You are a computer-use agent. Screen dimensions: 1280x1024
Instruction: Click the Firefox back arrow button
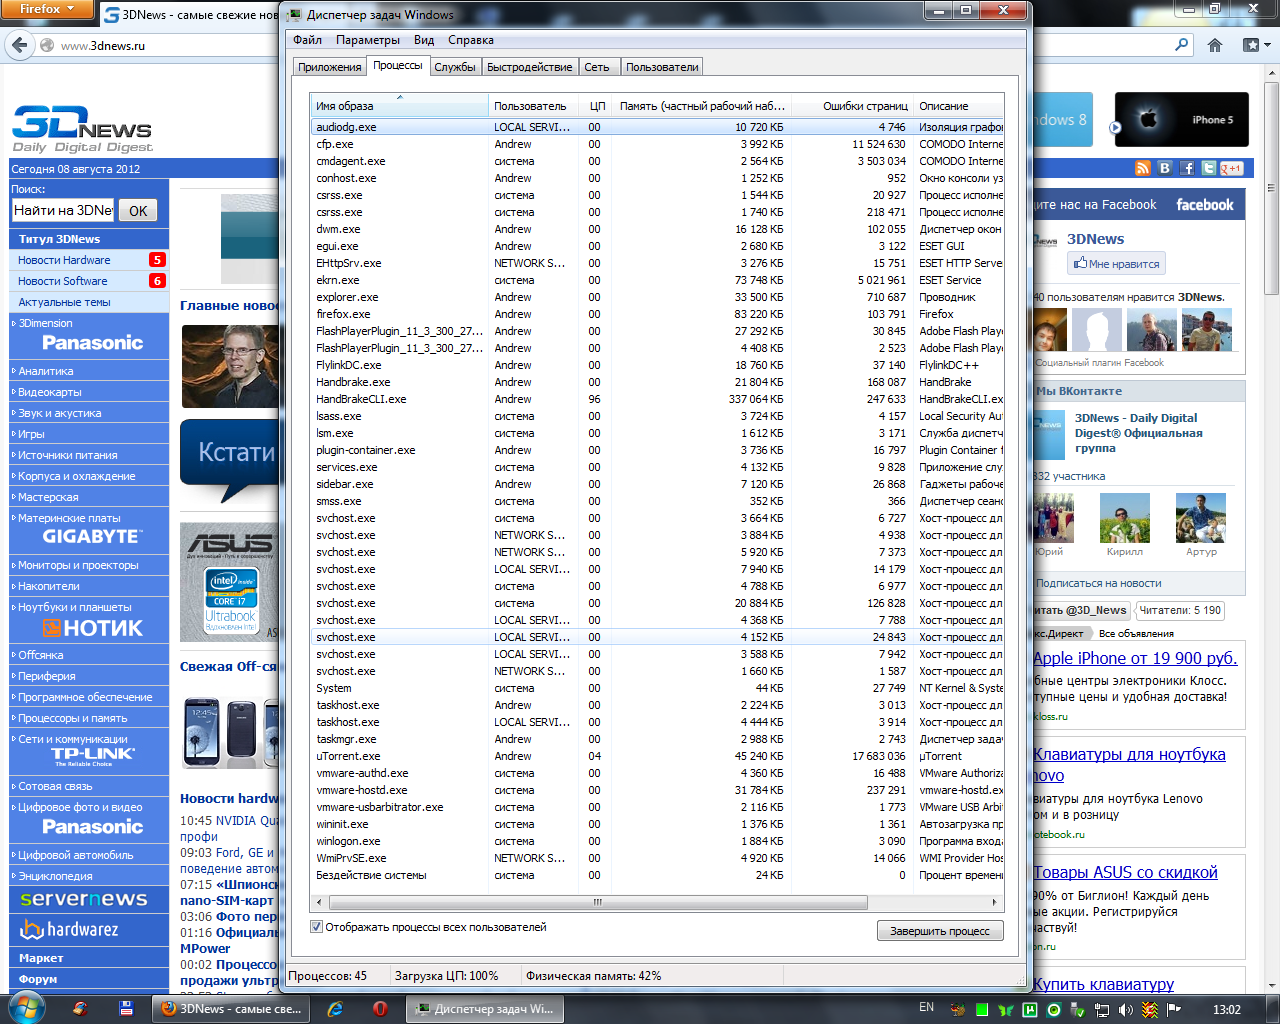tap(19, 45)
